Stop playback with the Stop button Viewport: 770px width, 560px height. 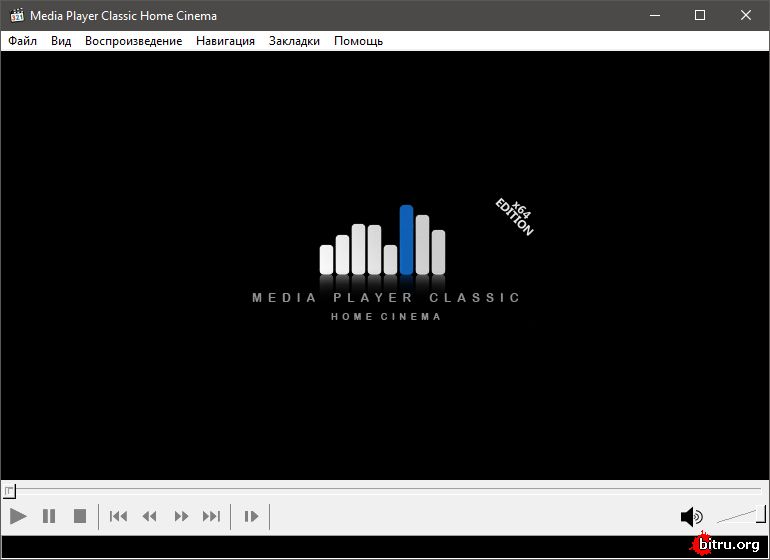pyautogui.click(x=80, y=516)
